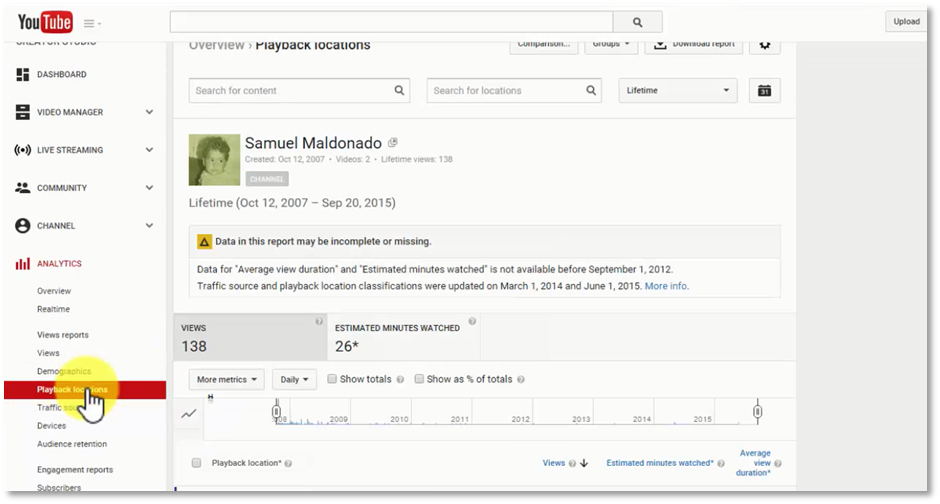940x504 pixels.
Task: Open the calendar date picker icon
Action: pos(764,90)
